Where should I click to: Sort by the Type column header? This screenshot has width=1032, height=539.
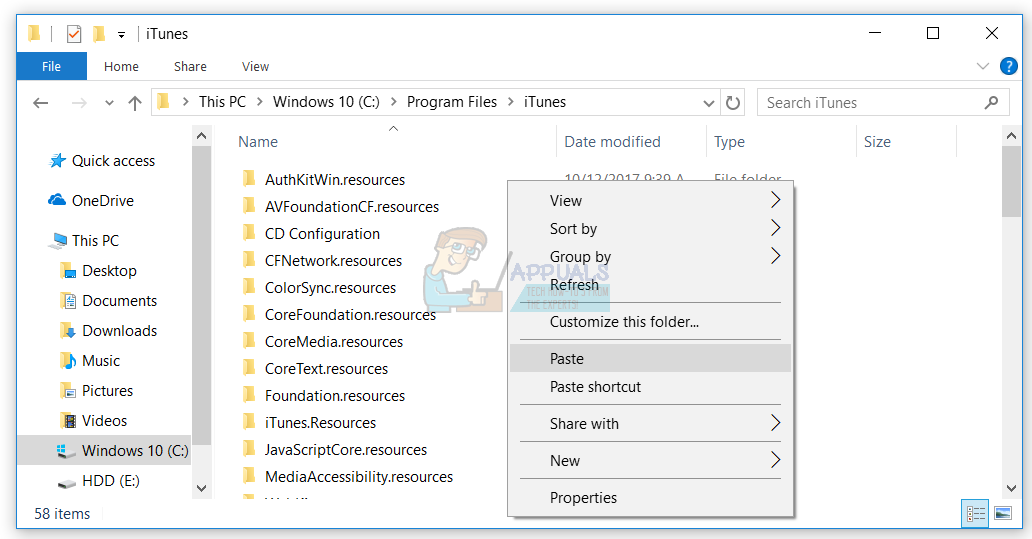(729, 141)
